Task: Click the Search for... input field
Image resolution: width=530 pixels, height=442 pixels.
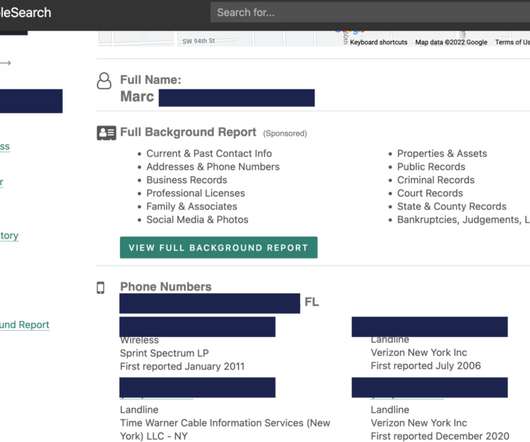Action: (370, 13)
